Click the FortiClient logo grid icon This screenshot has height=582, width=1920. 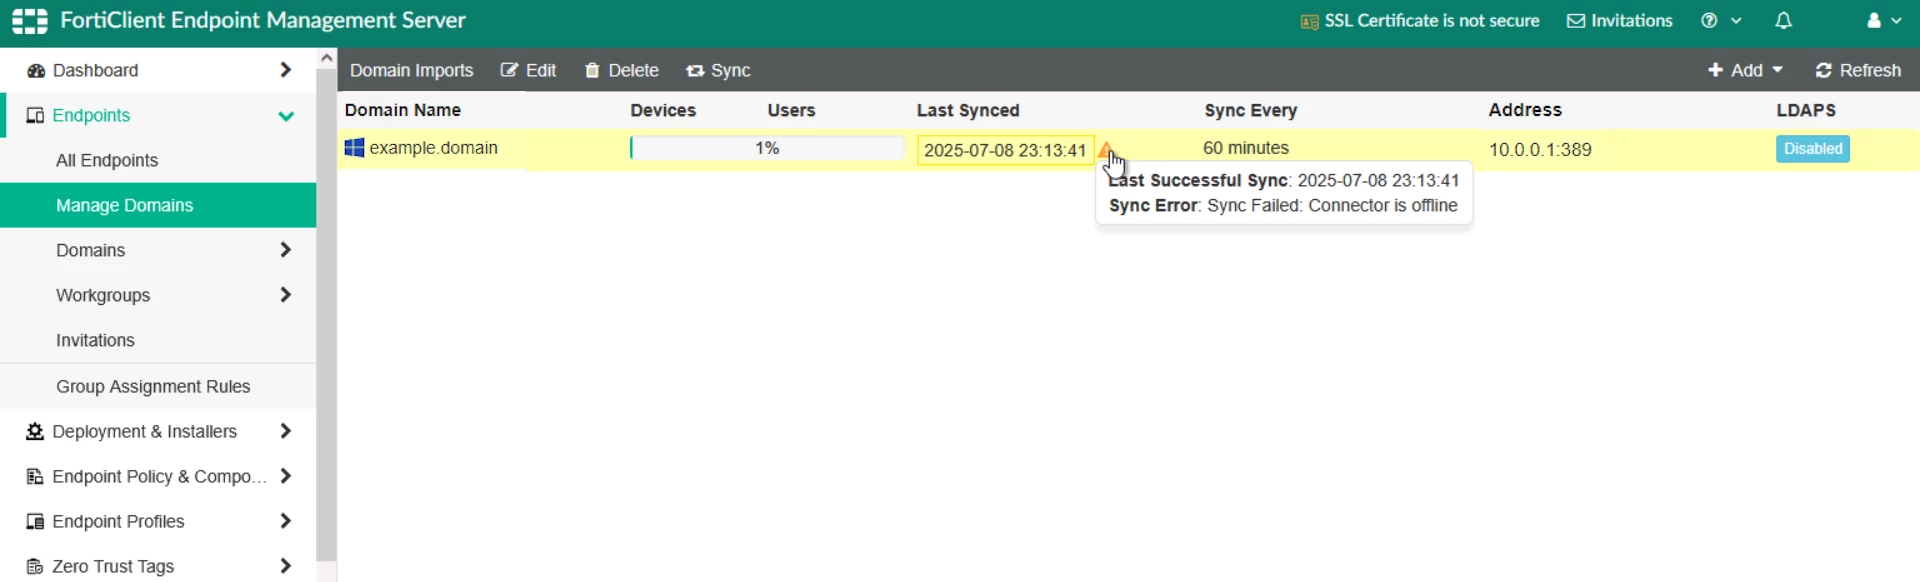coord(30,21)
